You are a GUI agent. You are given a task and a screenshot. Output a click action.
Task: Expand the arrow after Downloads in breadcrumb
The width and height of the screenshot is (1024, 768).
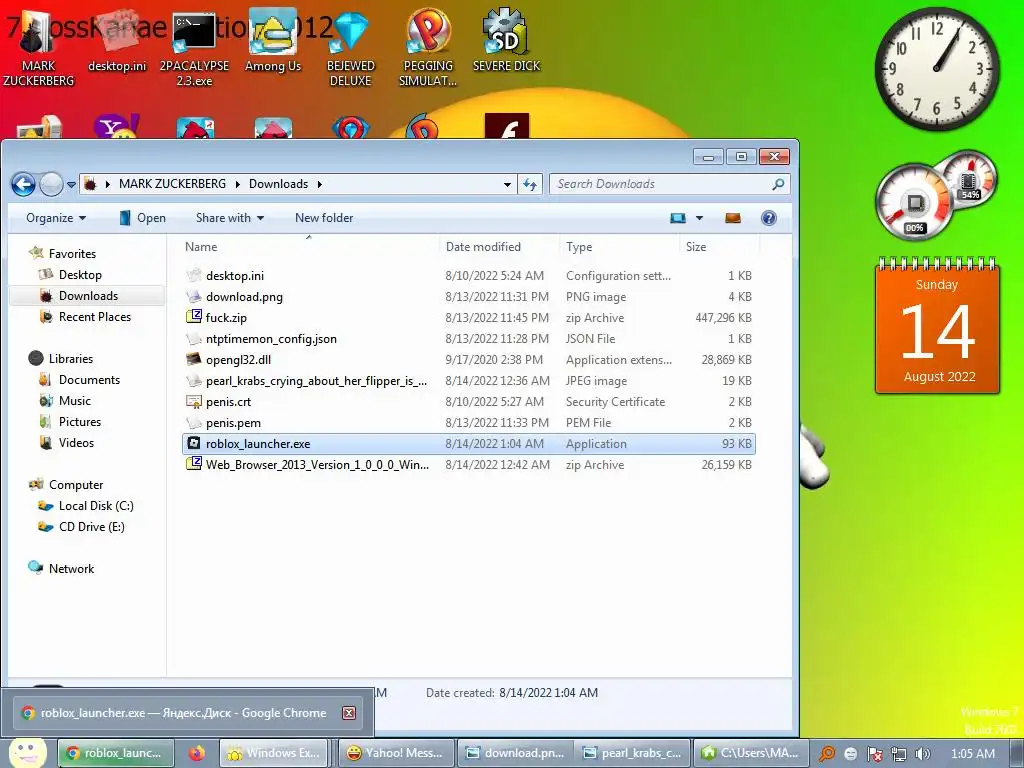(x=319, y=184)
